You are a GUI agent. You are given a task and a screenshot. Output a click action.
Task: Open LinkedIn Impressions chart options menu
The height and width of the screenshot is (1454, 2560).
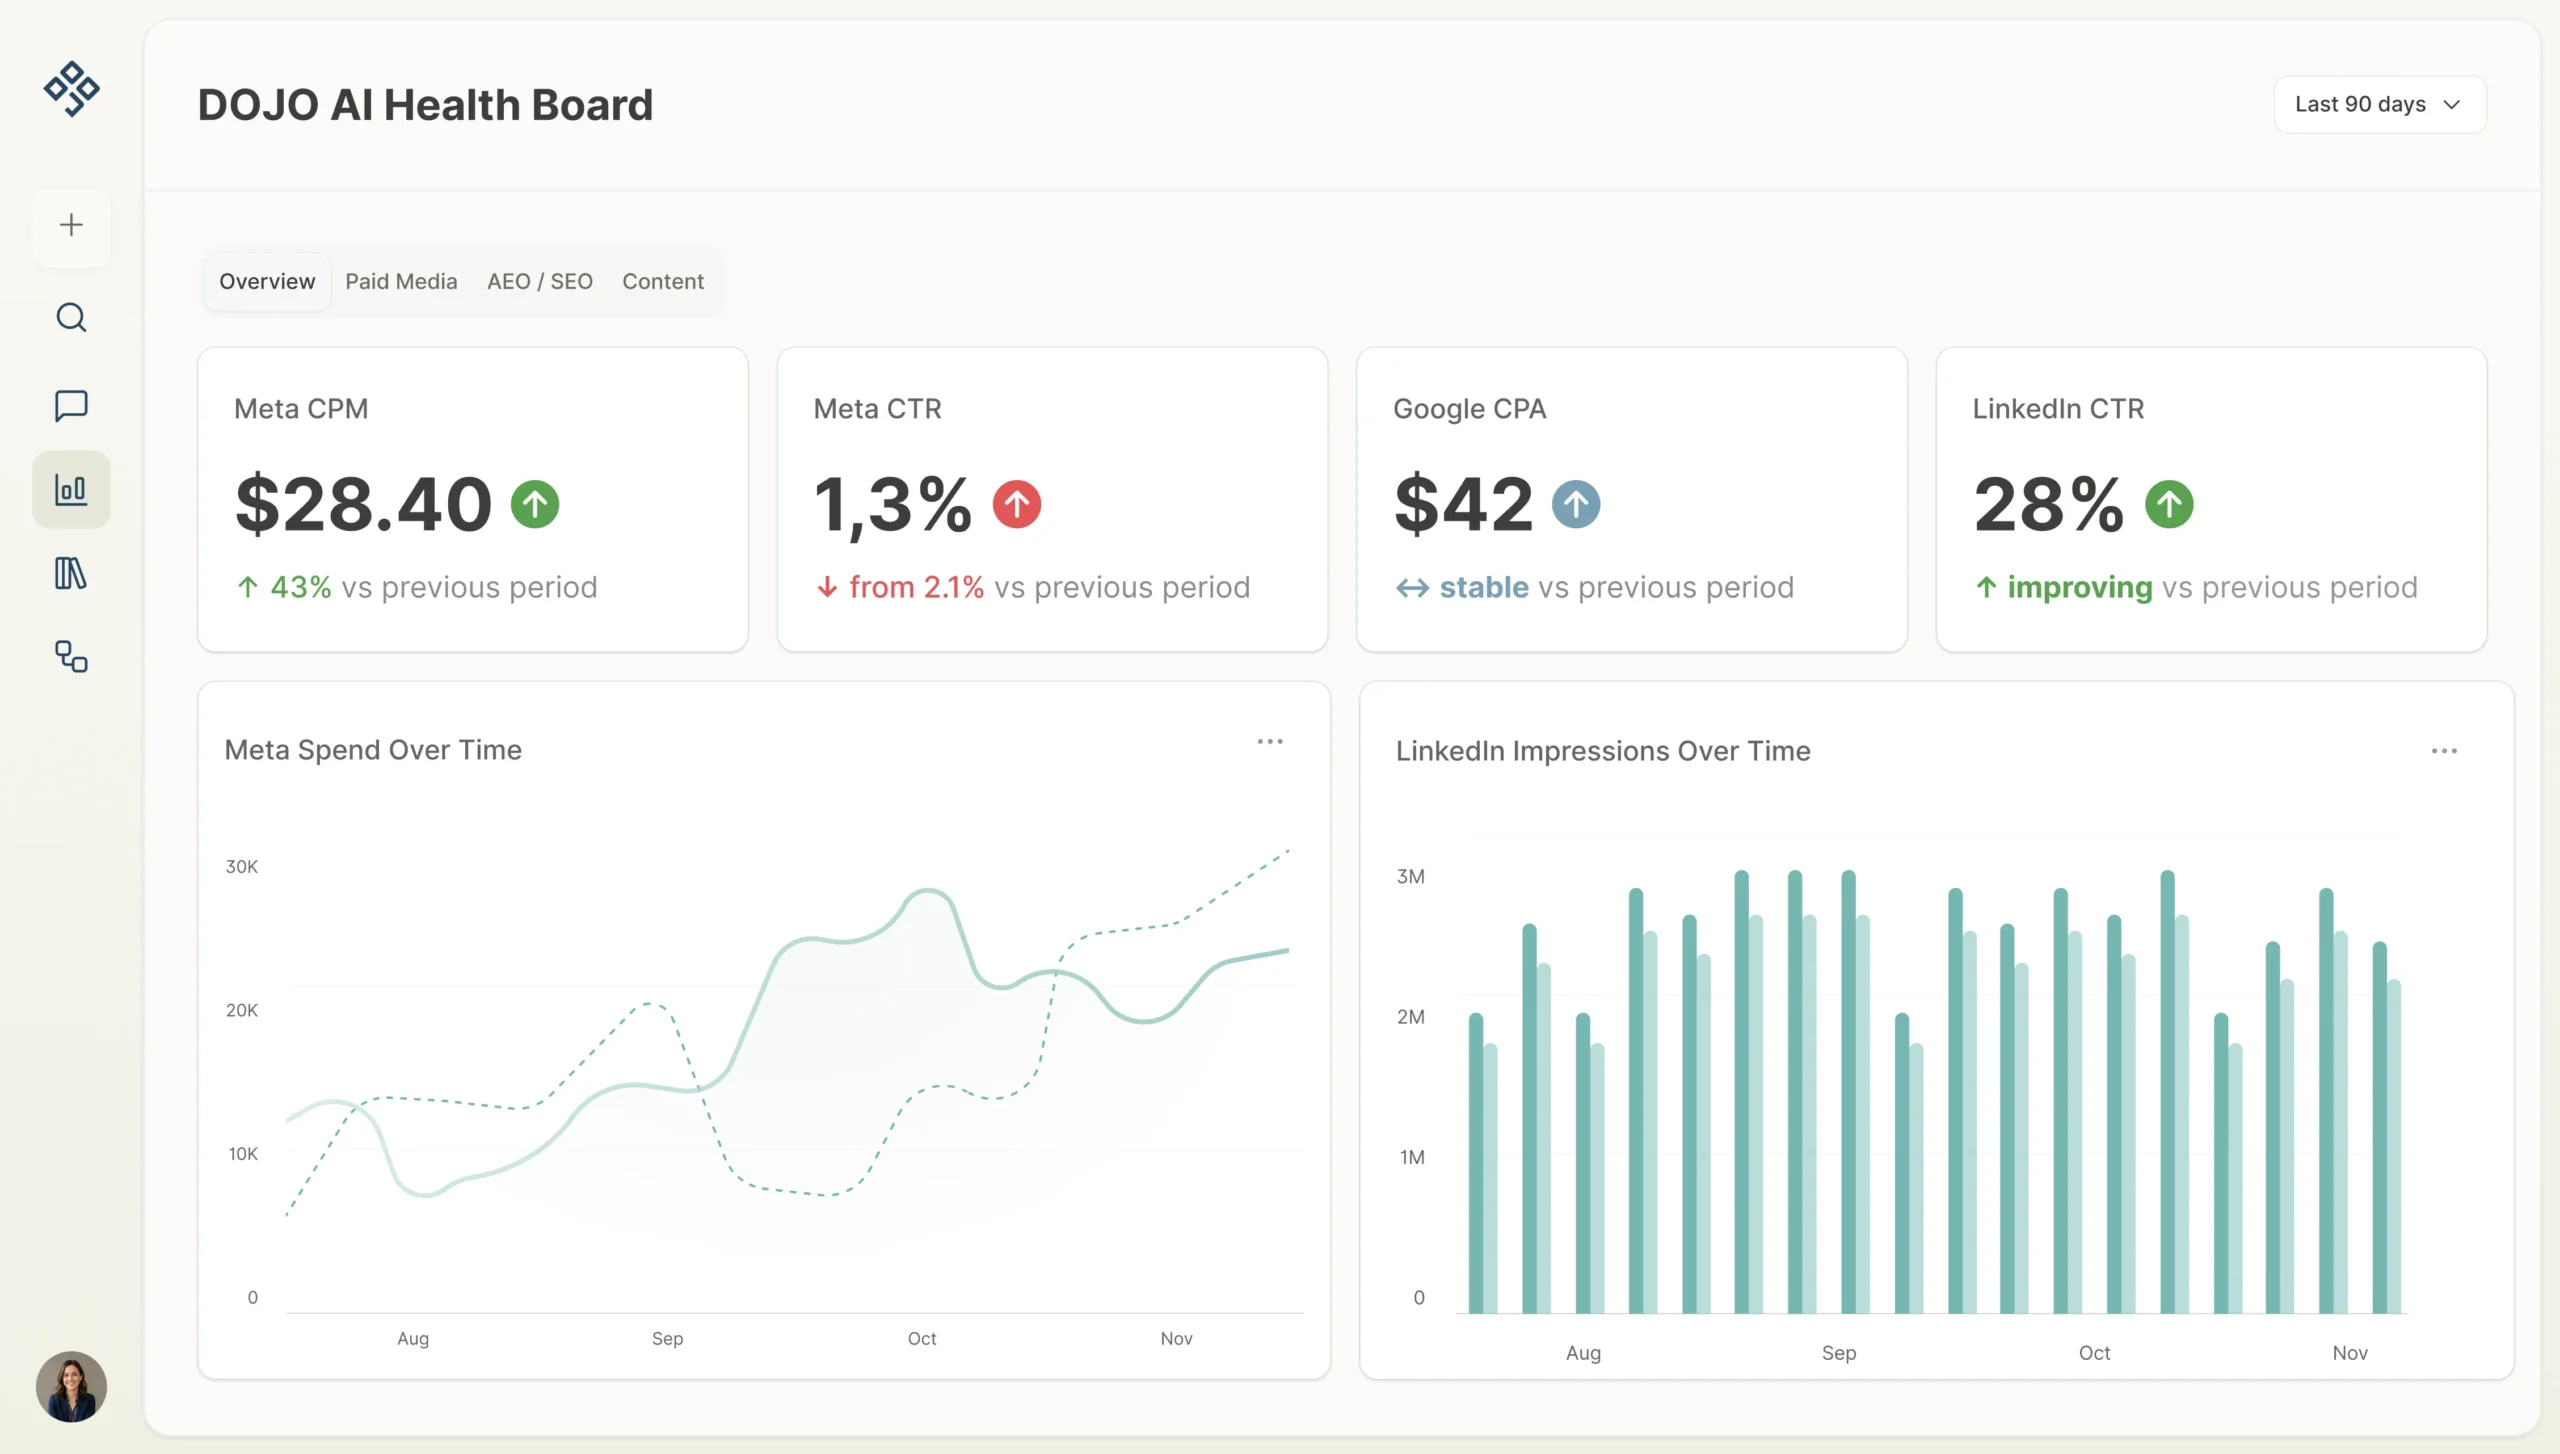pos(2446,750)
